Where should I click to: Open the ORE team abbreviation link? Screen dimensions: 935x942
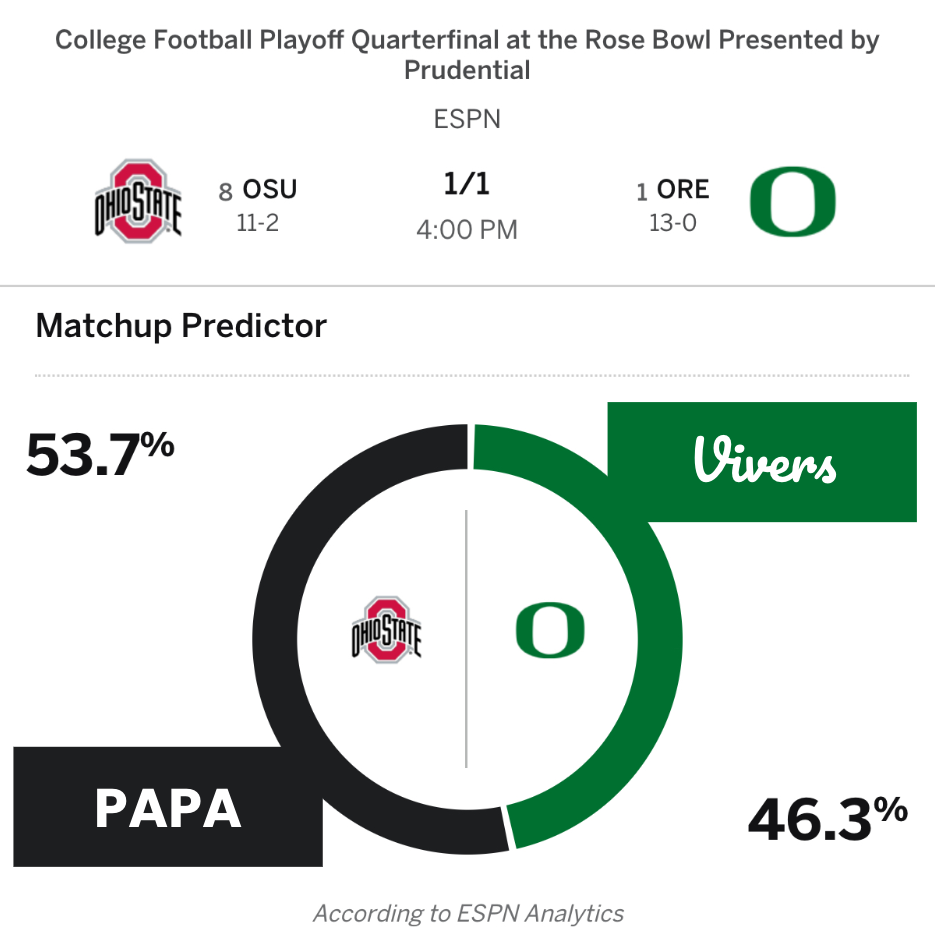(x=684, y=189)
